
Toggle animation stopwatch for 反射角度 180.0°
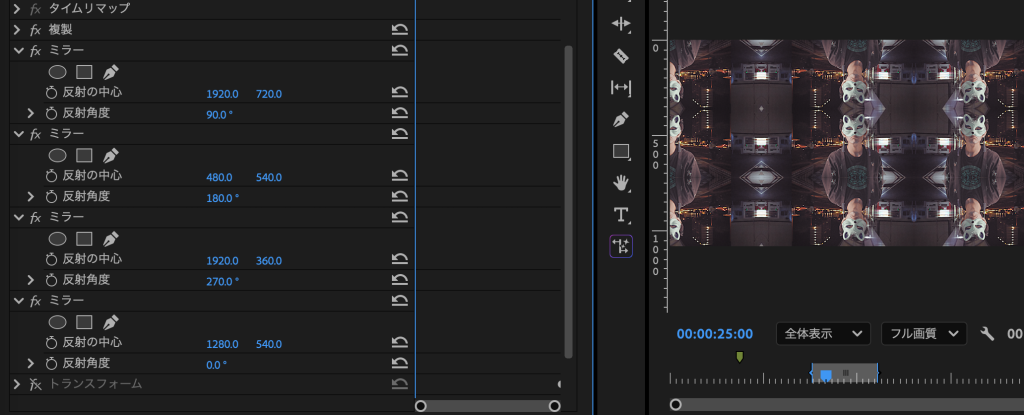[52, 197]
